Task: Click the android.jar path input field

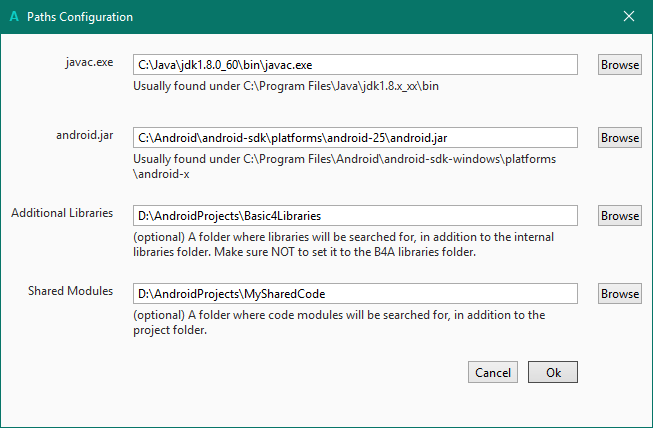Action: pos(355,137)
